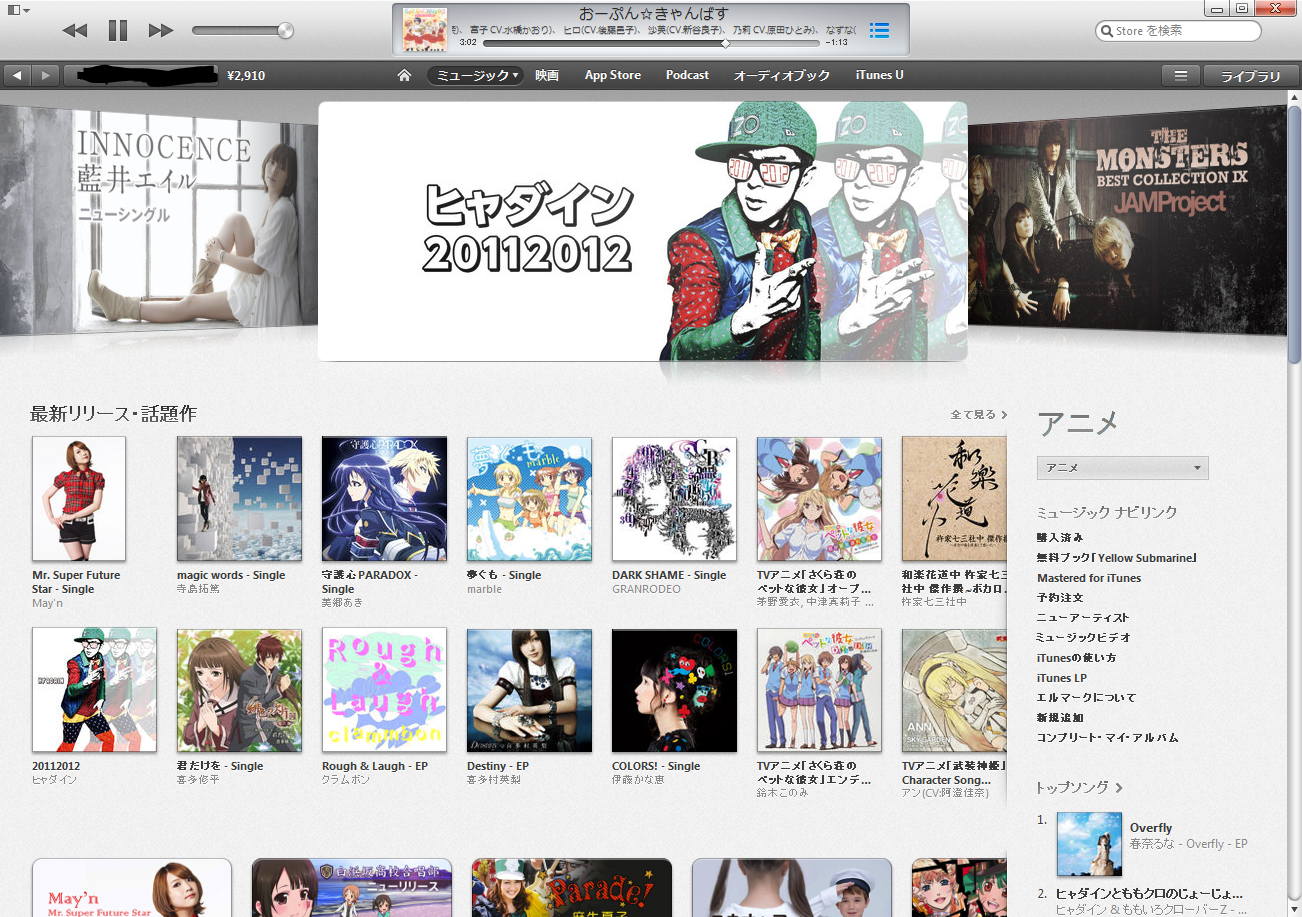Open the iTunes menu icon at top-left
The image size is (1302, 917).
click(18, 10)
